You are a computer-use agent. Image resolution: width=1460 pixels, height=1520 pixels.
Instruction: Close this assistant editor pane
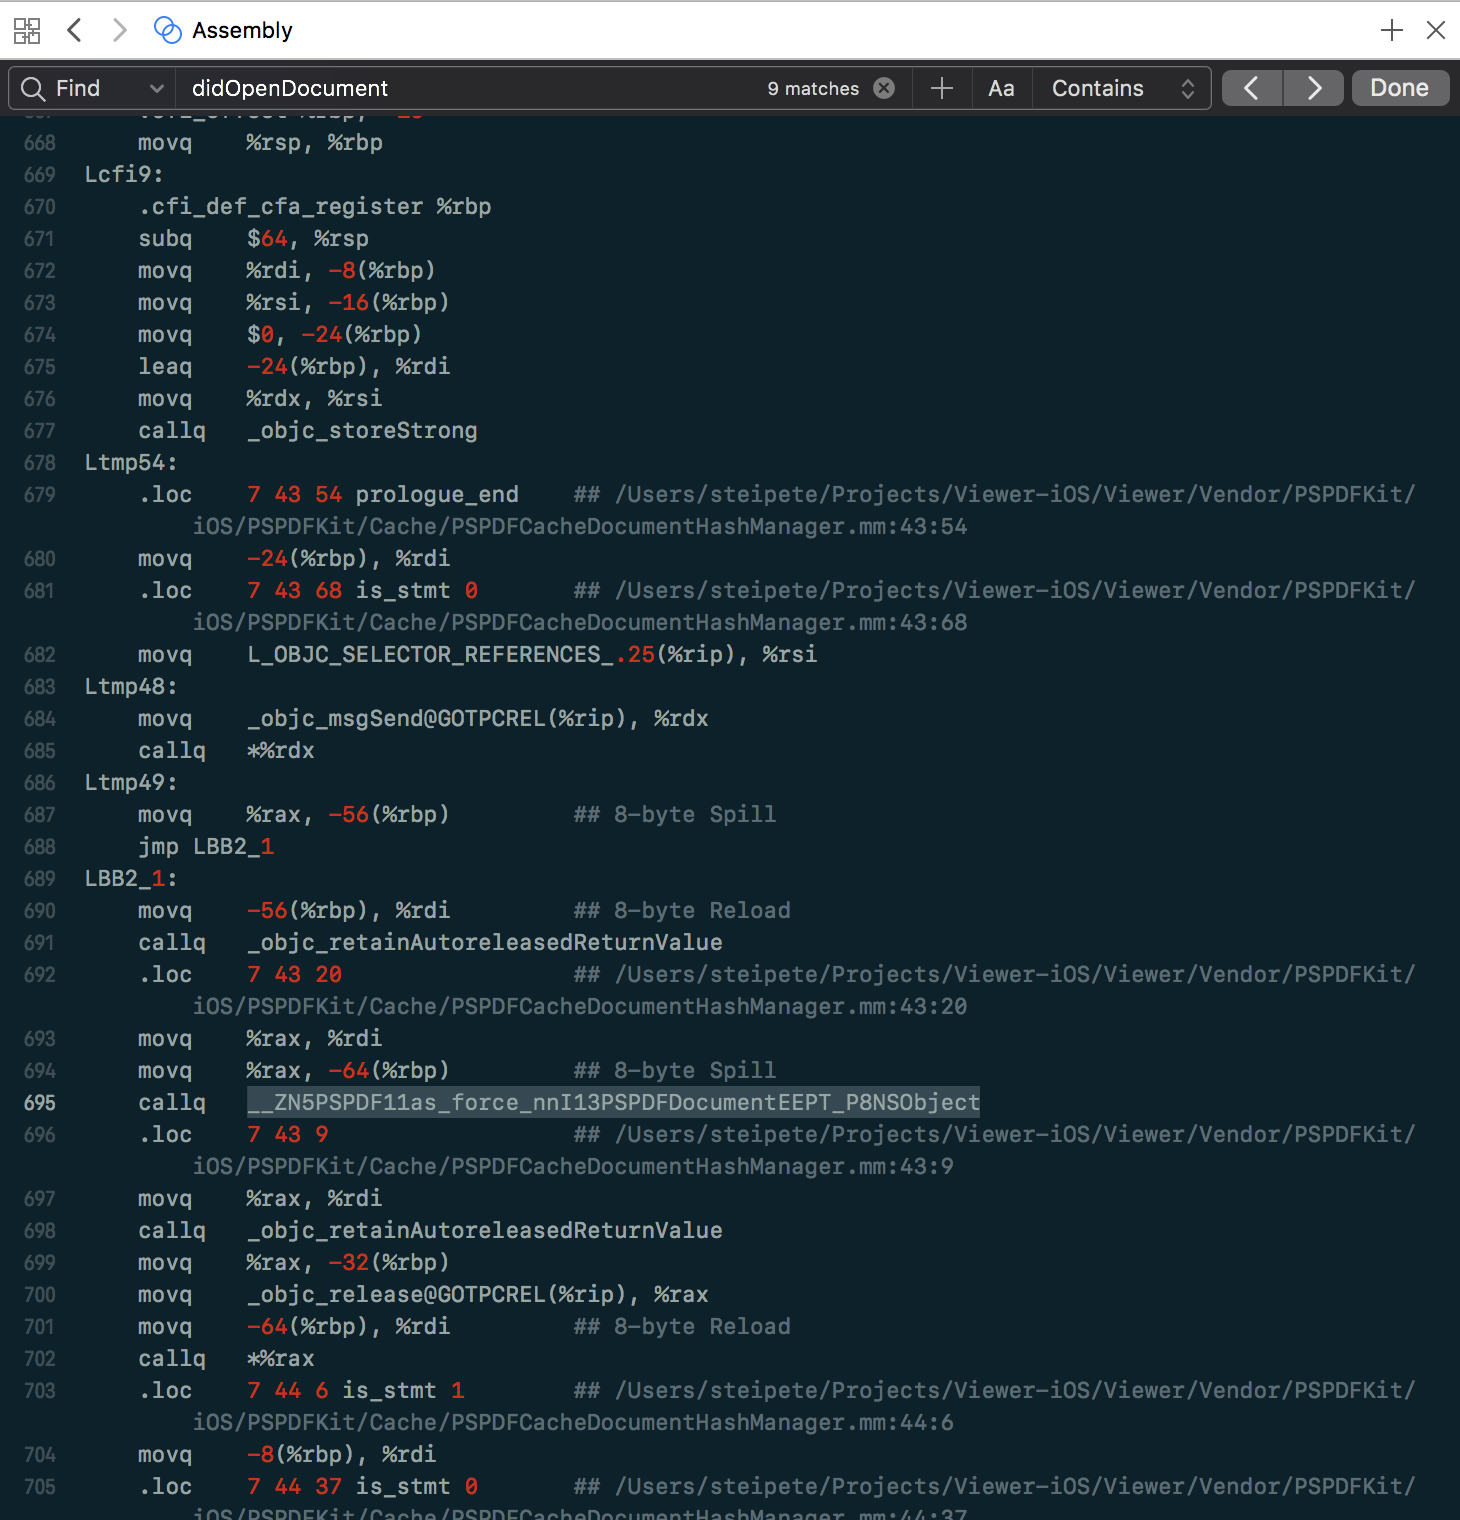(1436, 31)
